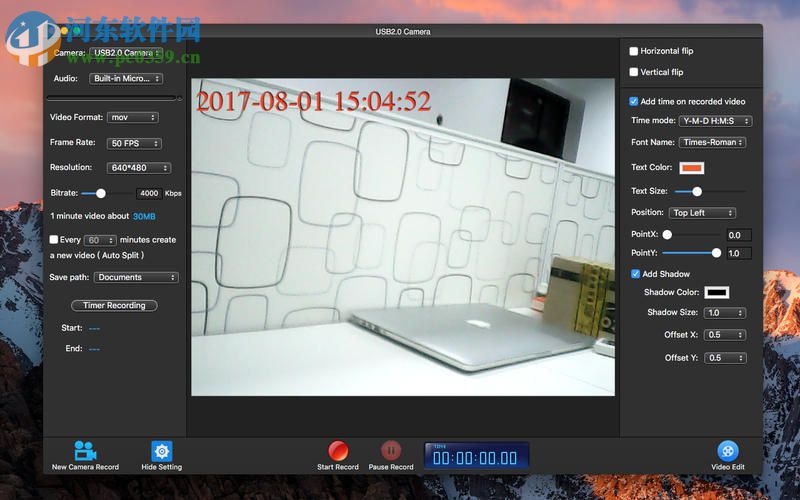Enable the Every minutes Auto Split checkbox
This screenshot has width=800, height=500.
point(54,239)
